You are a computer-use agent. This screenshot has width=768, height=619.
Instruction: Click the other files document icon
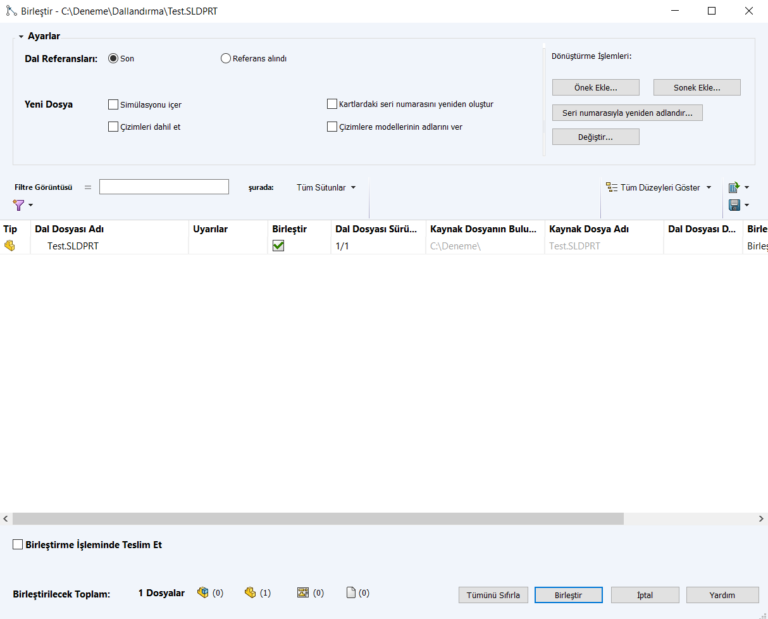click(351, 593)
